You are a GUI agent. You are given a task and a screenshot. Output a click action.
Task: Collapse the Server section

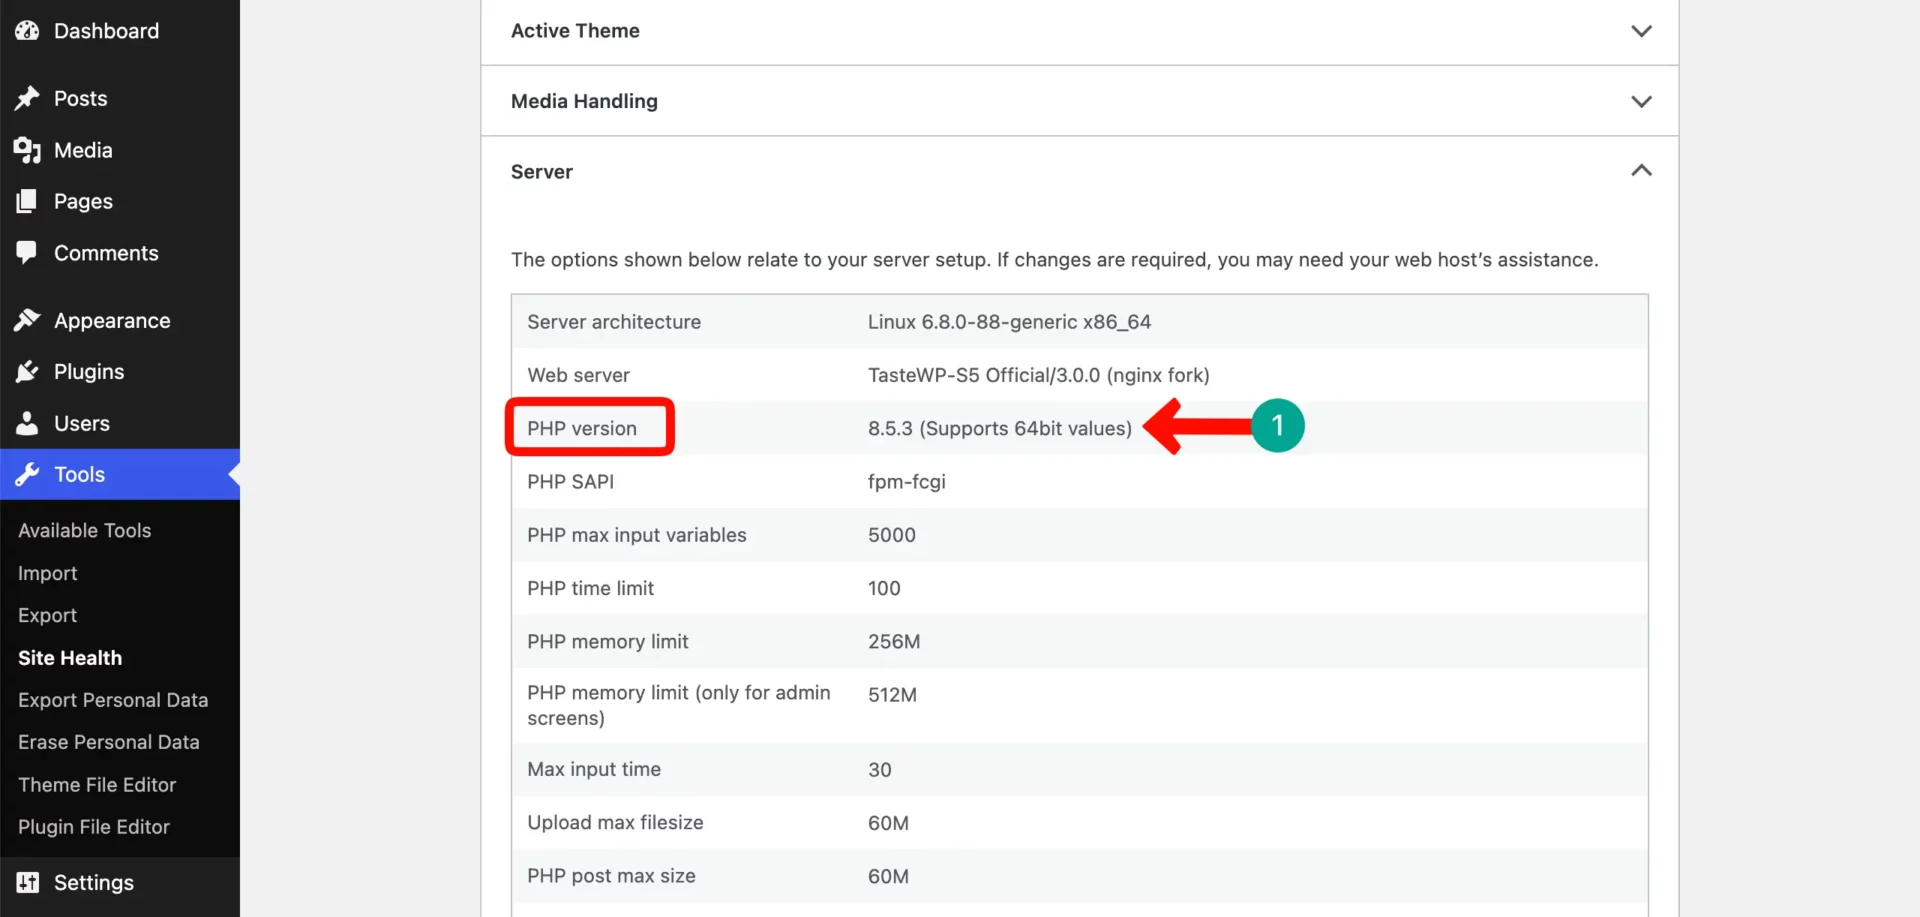coord(1641,170)
